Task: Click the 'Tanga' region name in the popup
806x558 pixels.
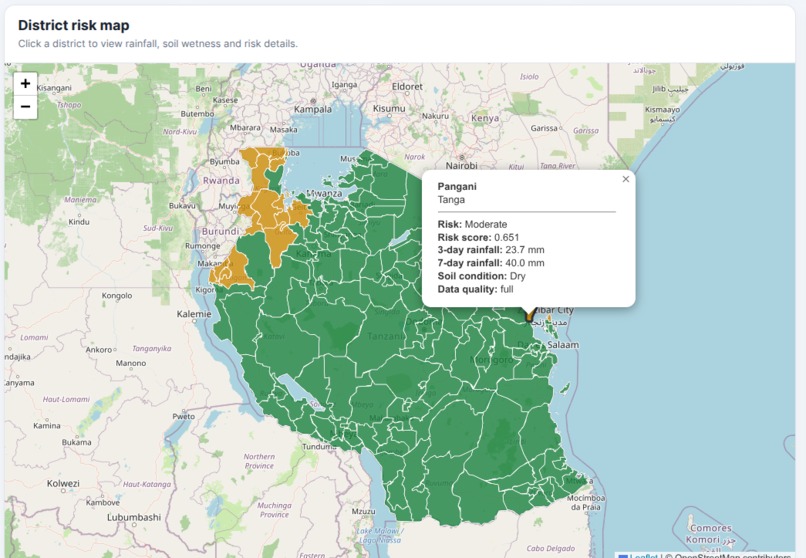Action: tap(451, 200)
